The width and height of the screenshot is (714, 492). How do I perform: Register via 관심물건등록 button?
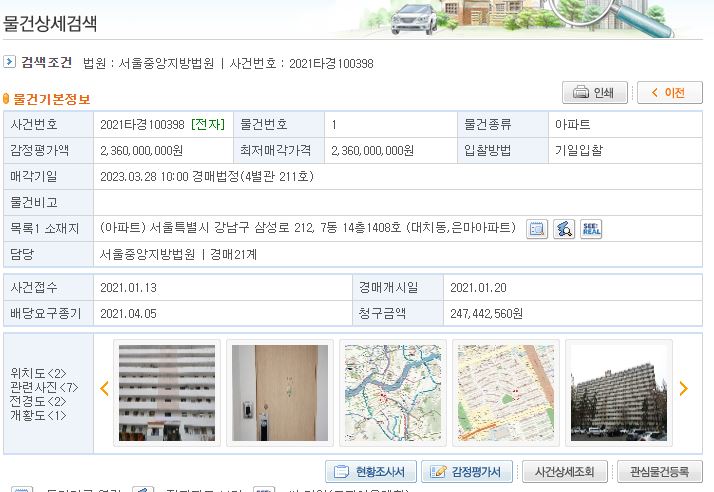659,472
